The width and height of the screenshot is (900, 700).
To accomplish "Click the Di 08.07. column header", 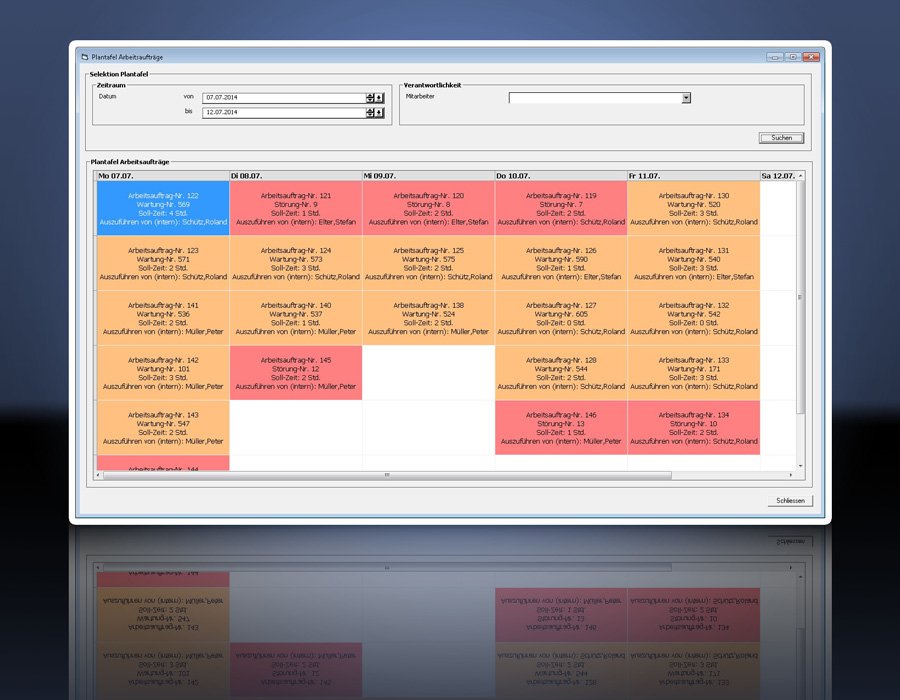I will tap(296, 176).
